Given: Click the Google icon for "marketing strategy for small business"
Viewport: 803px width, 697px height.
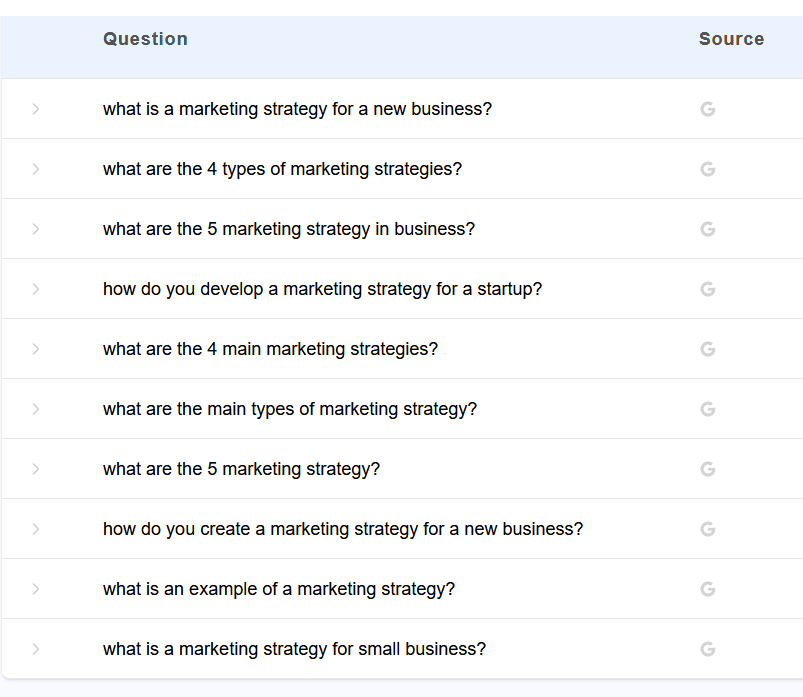Looking at the screenshot, I should [708, 649].
